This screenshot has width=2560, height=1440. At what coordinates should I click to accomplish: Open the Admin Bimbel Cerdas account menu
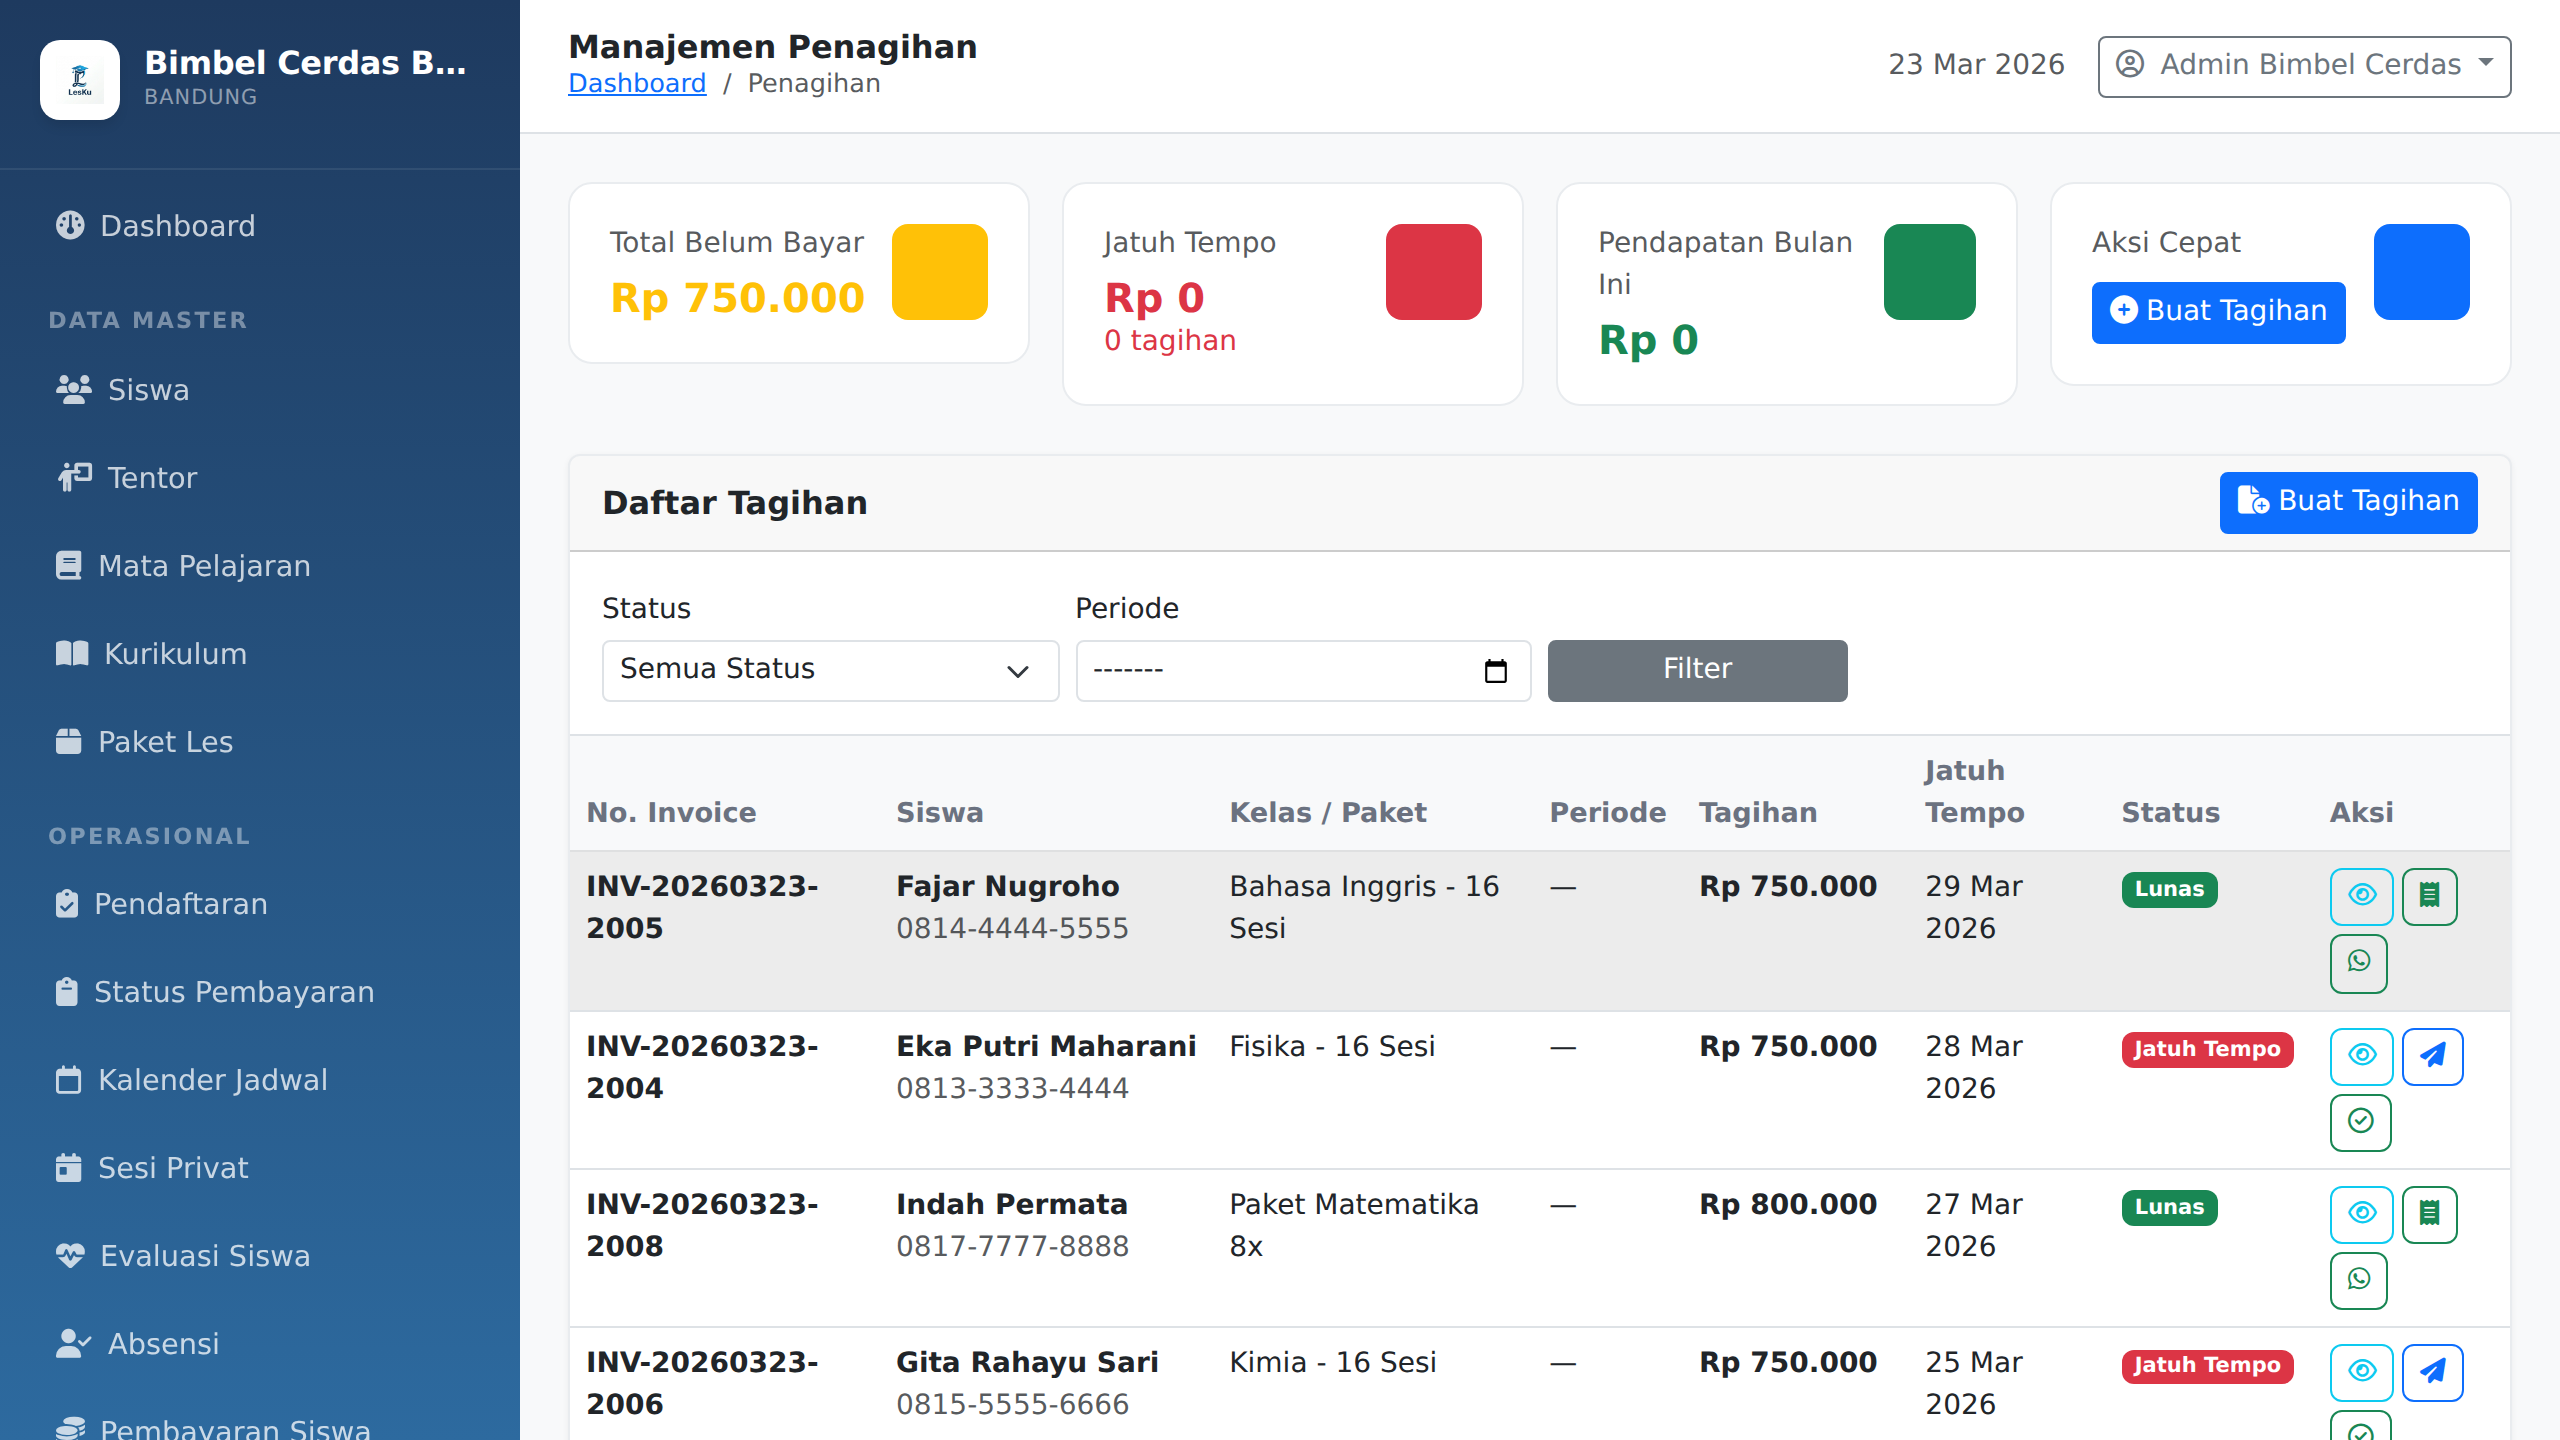tap(2304, 66)
